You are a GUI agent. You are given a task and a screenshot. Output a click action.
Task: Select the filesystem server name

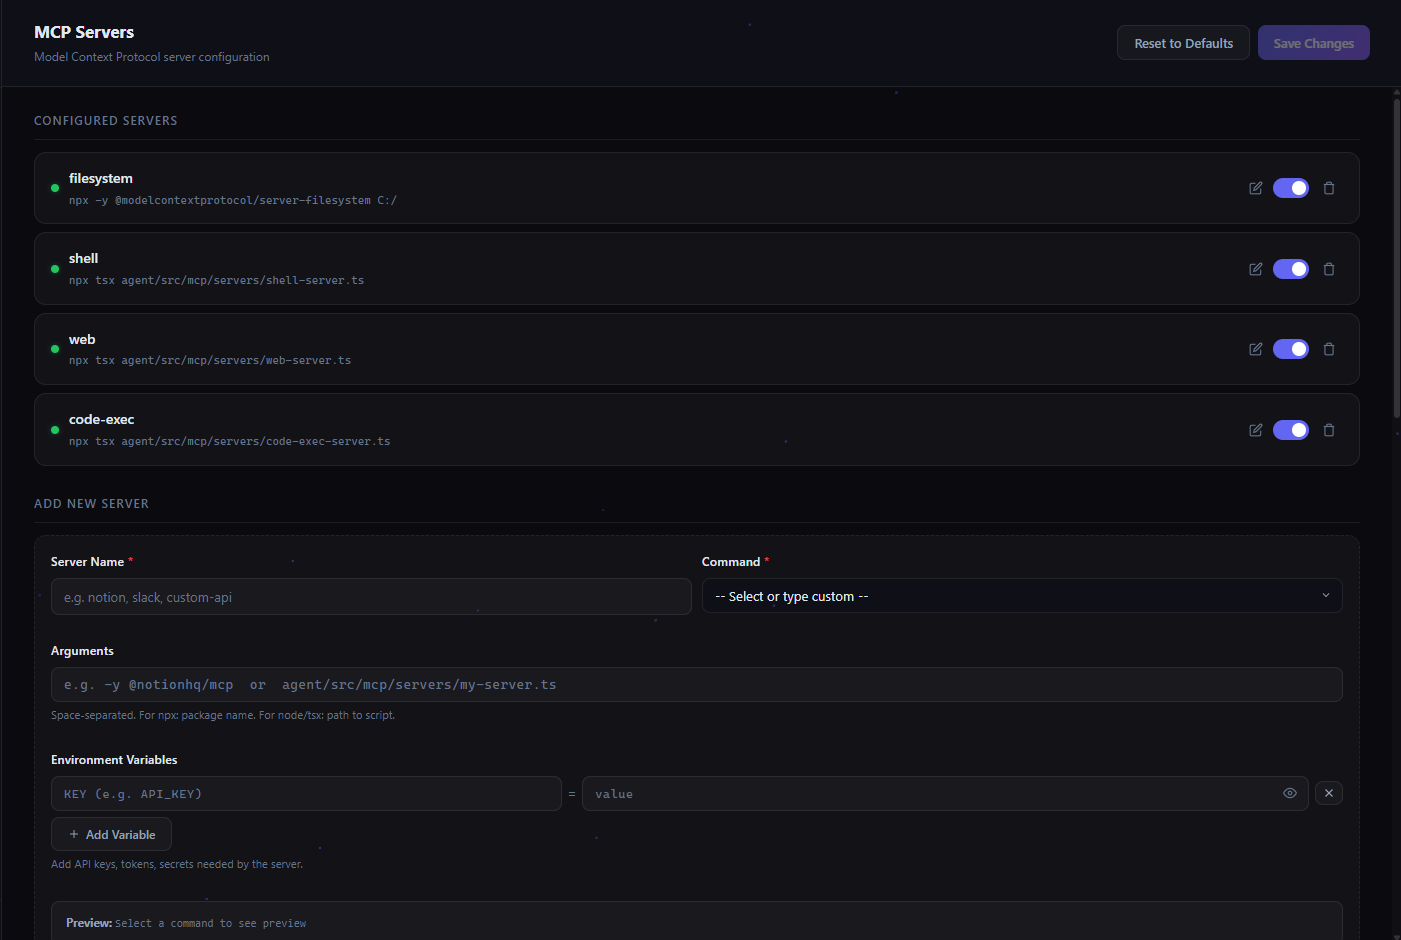click(x=101, y=178)
